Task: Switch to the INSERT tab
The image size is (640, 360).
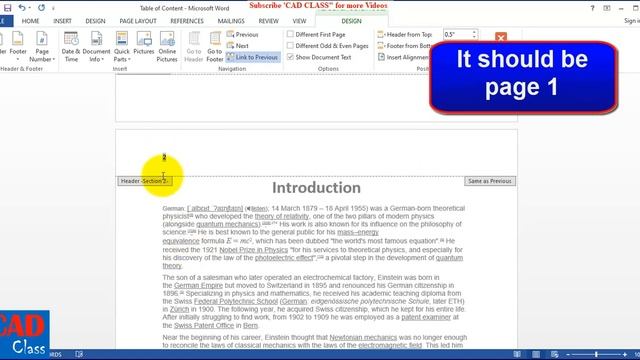Action: coord(62,21)
